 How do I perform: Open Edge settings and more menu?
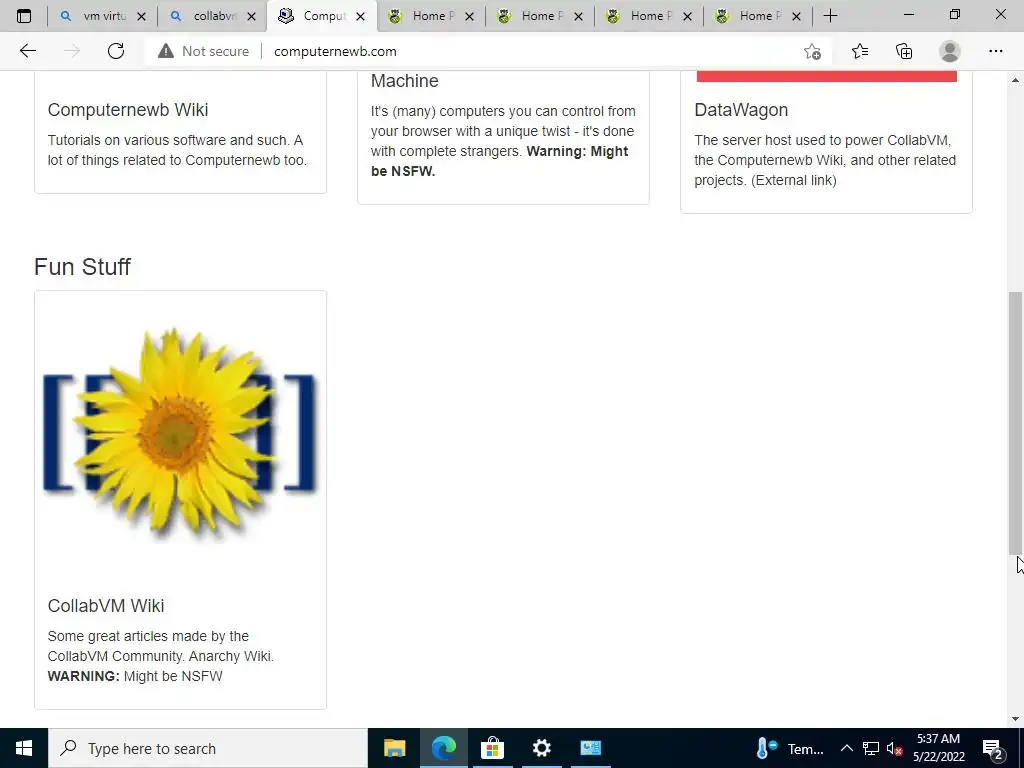(995, 51)
